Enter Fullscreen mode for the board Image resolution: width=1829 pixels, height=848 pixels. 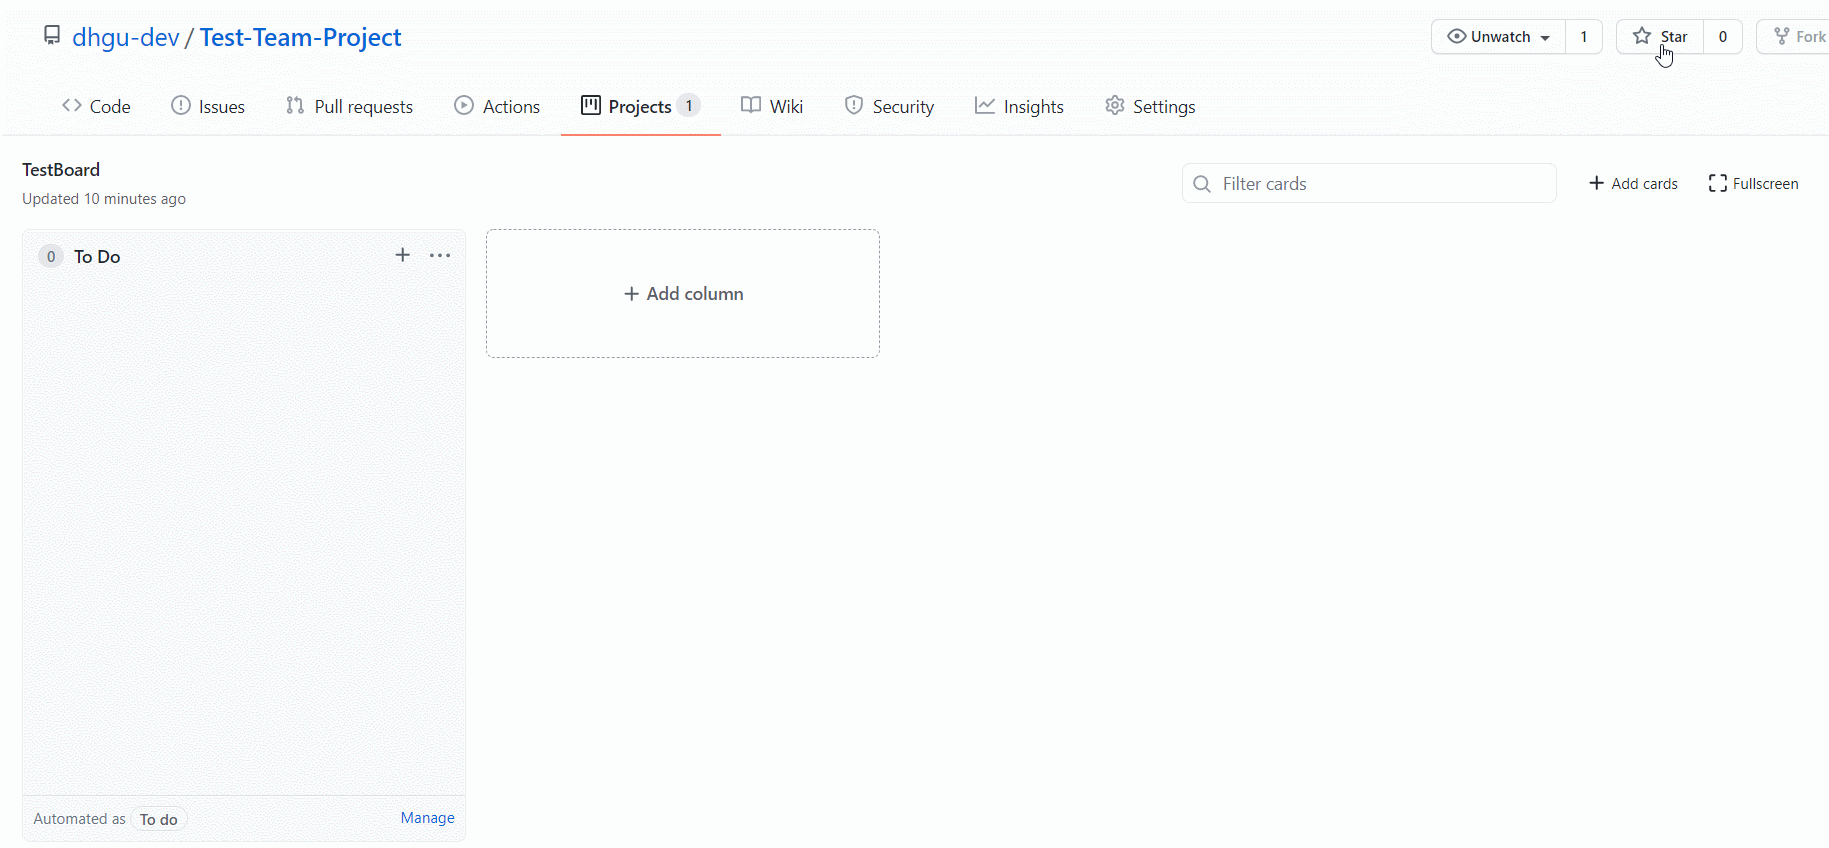1753,183
